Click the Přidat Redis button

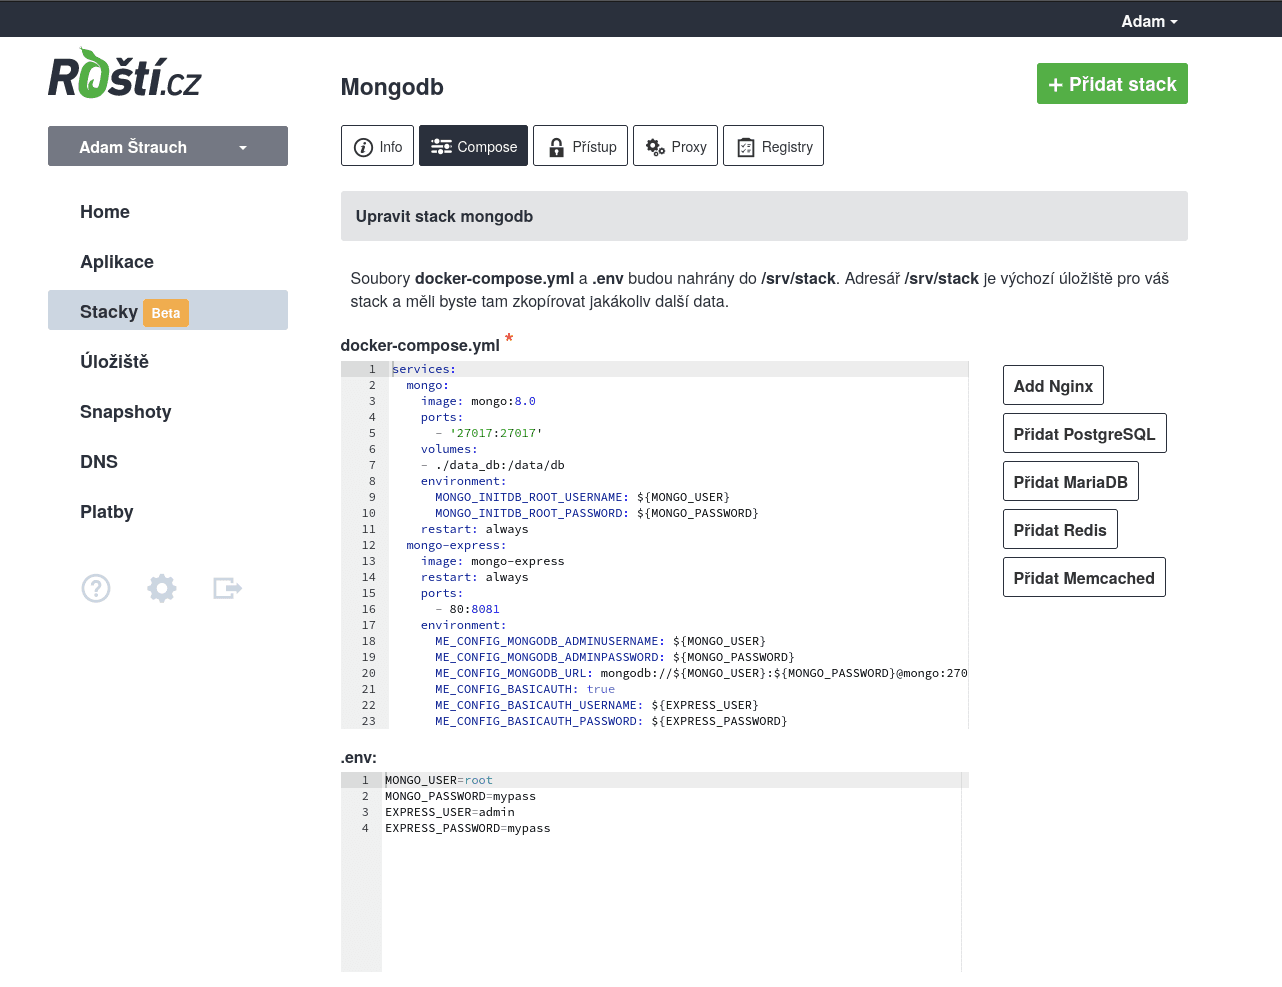(1060, 529)
